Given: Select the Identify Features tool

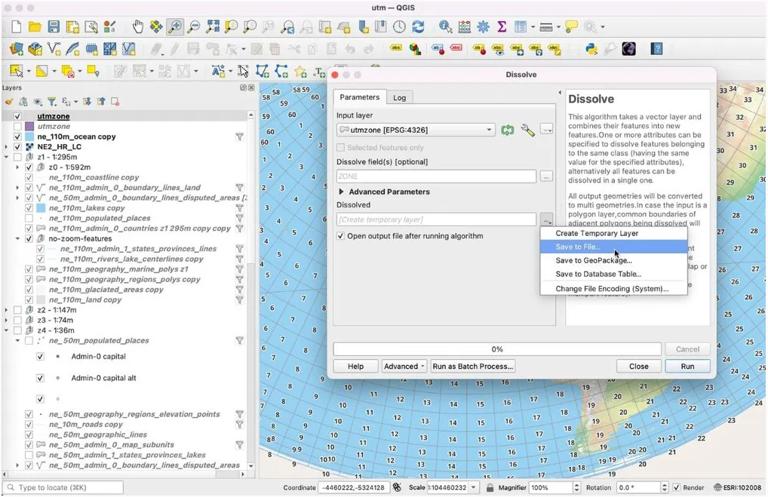Looking at the screenshot, I should 445,26.
